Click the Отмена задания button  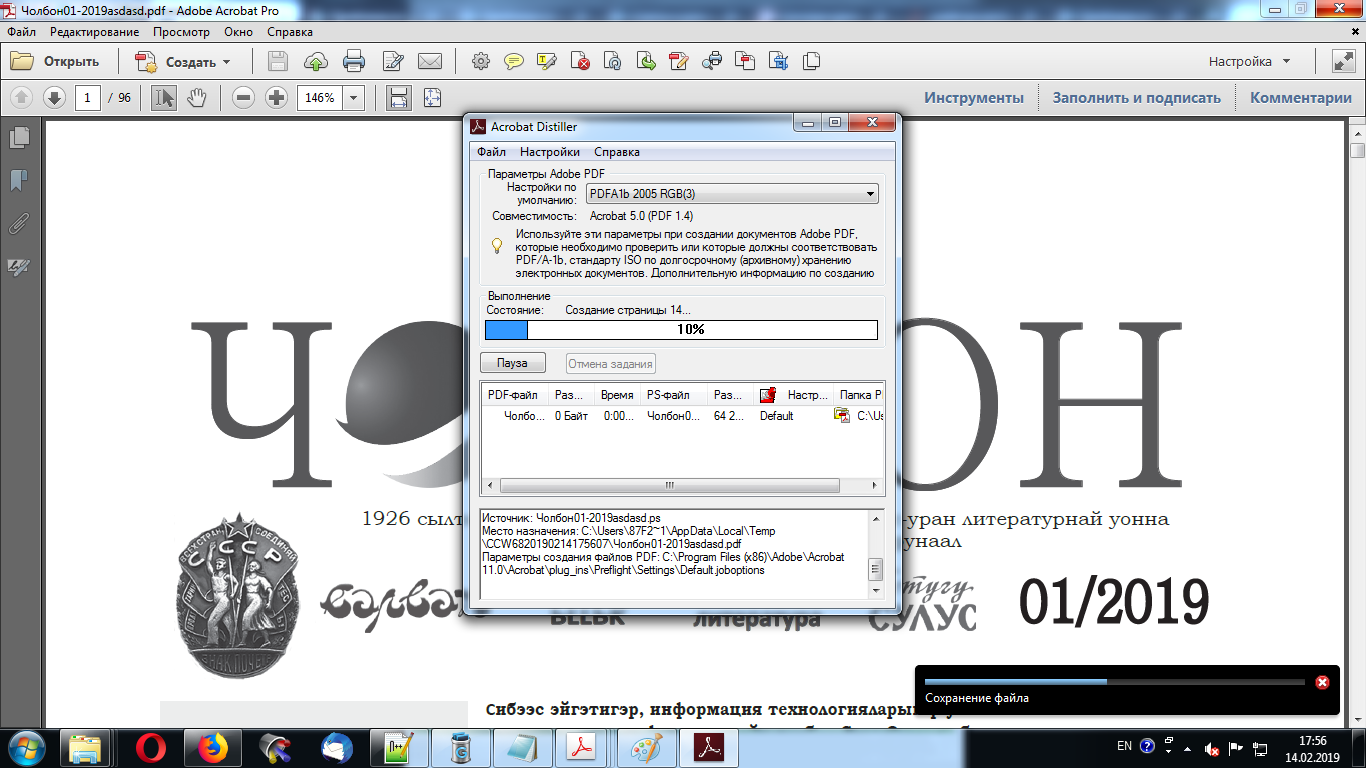point(611,363)
